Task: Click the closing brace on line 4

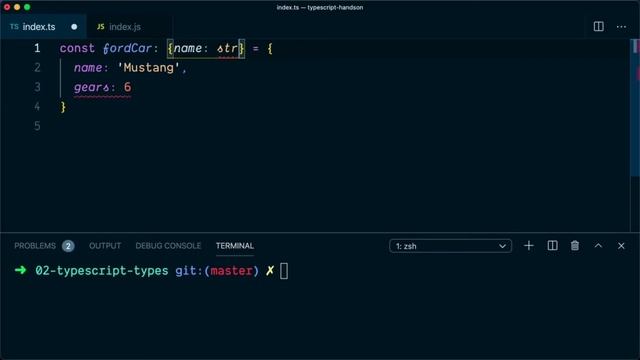Action: (x=63, y=107)
